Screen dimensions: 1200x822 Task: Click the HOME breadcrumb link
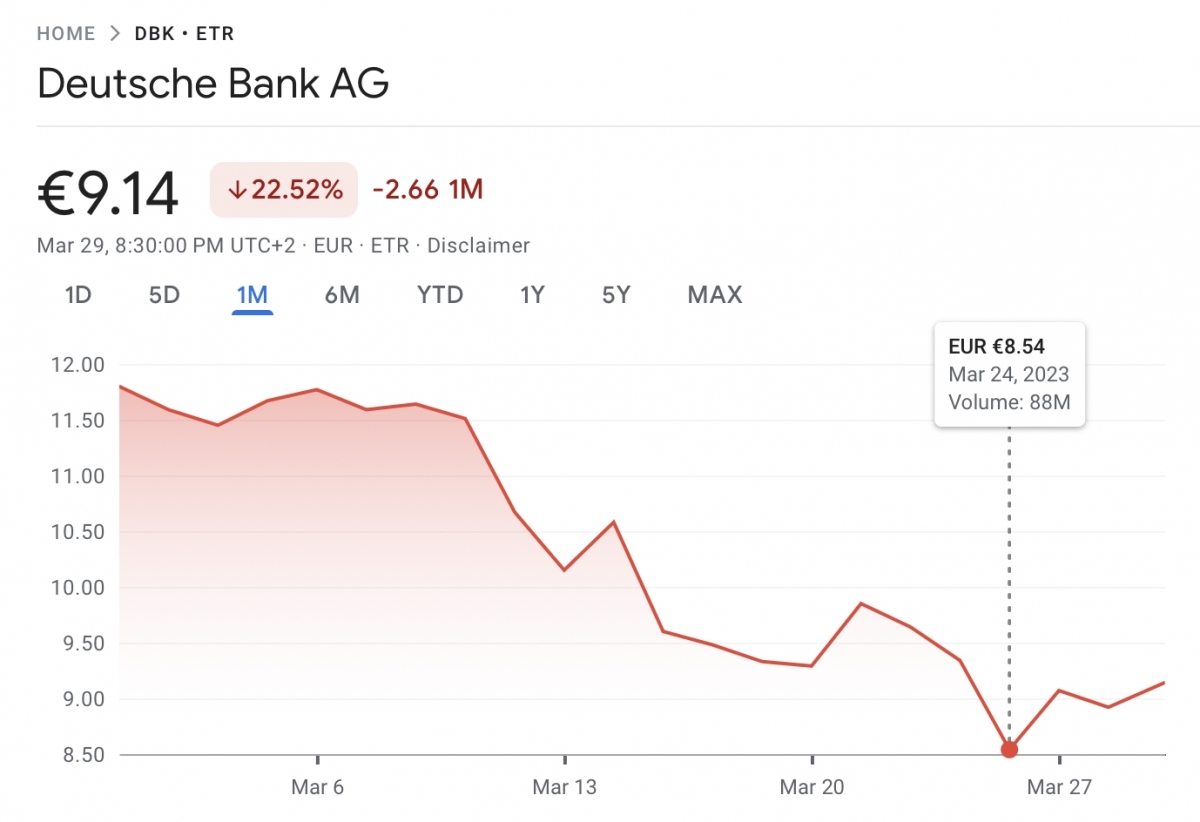point(66,34)
